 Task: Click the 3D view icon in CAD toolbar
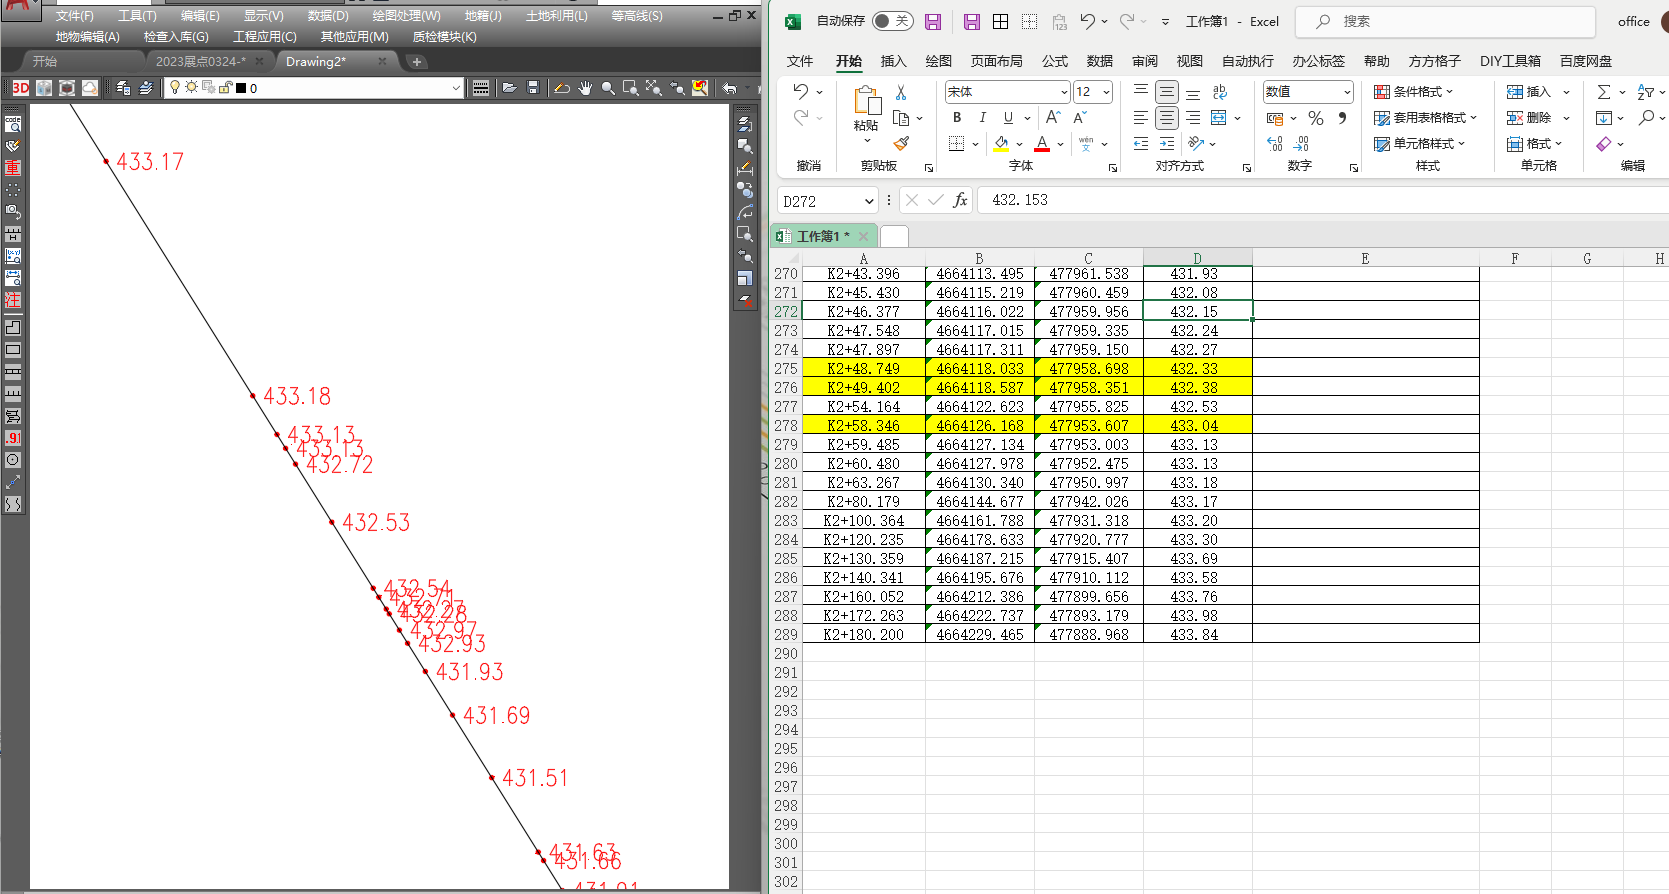(20, 88)
